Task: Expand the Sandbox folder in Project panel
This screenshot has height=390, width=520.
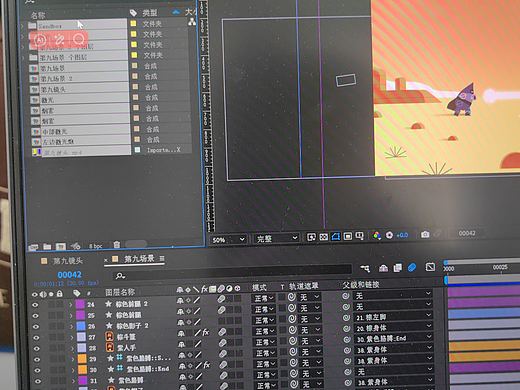Action: click(22, 26)
